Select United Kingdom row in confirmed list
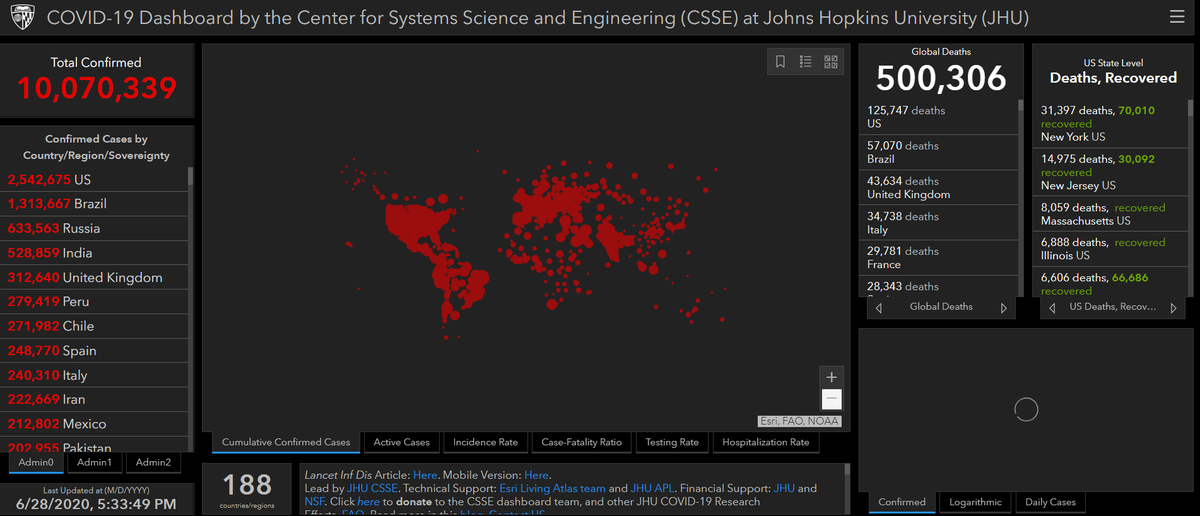 [95, 277]
